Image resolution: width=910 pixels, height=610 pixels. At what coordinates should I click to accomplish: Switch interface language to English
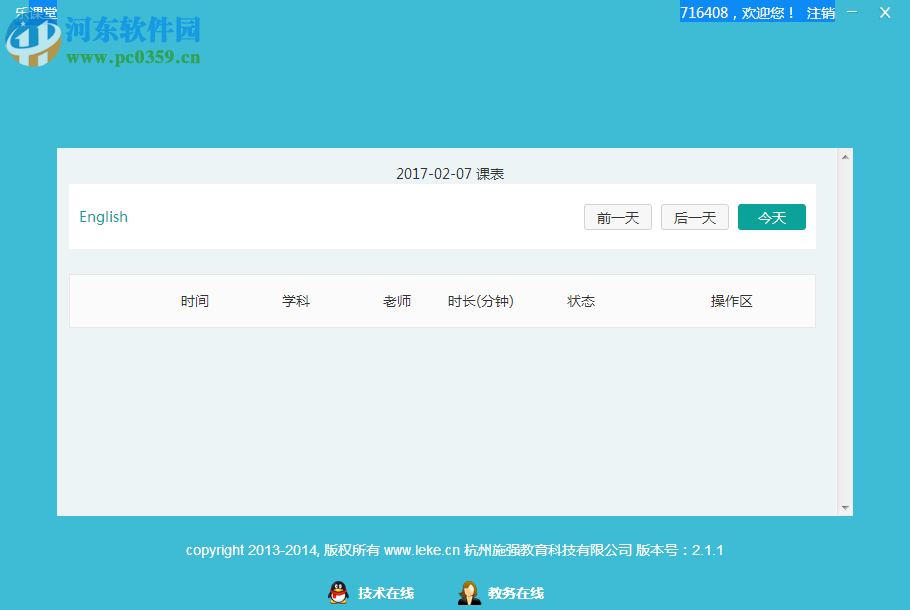(x=103, y=216)
